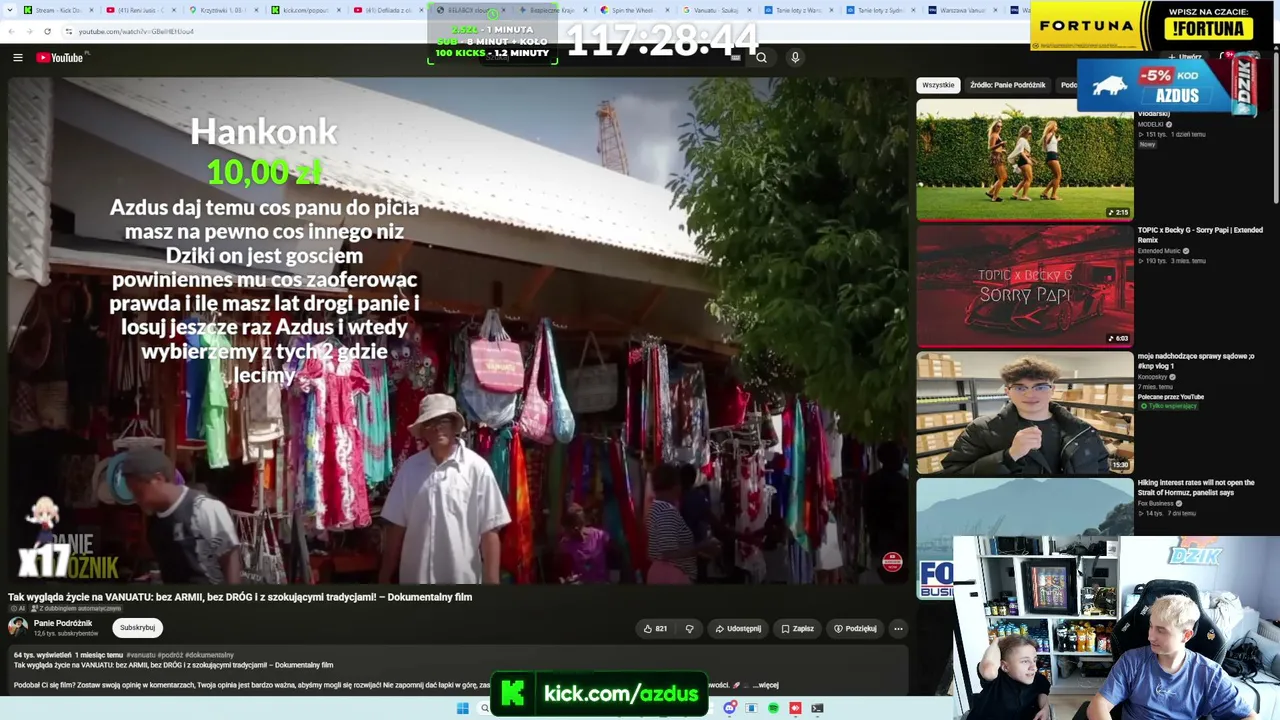The height and width of the screenshot is (720, 1280).
Task: Open the Panie Podróżnik channel name link
Action: 63,623
